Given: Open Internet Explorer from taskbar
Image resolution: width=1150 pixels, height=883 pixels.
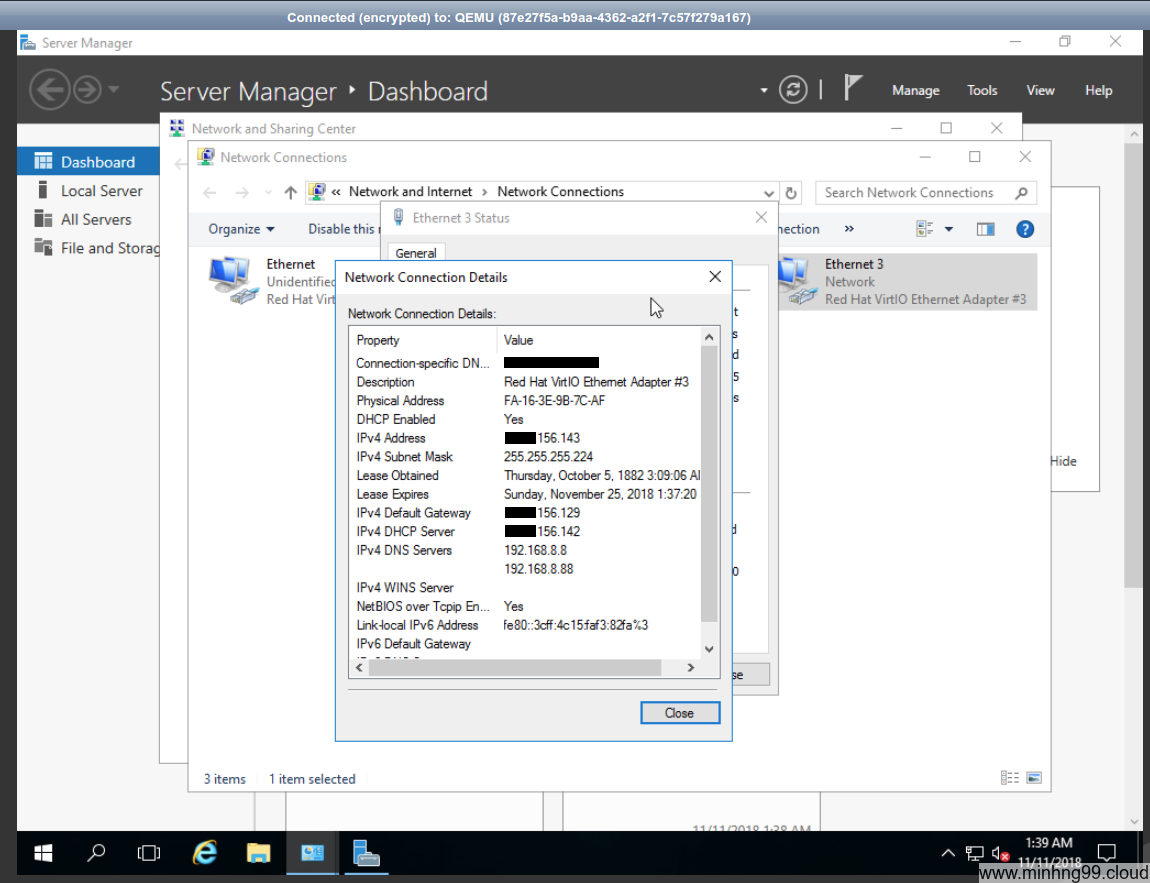Looking at the screenshot, I should [x=205, y=853].
